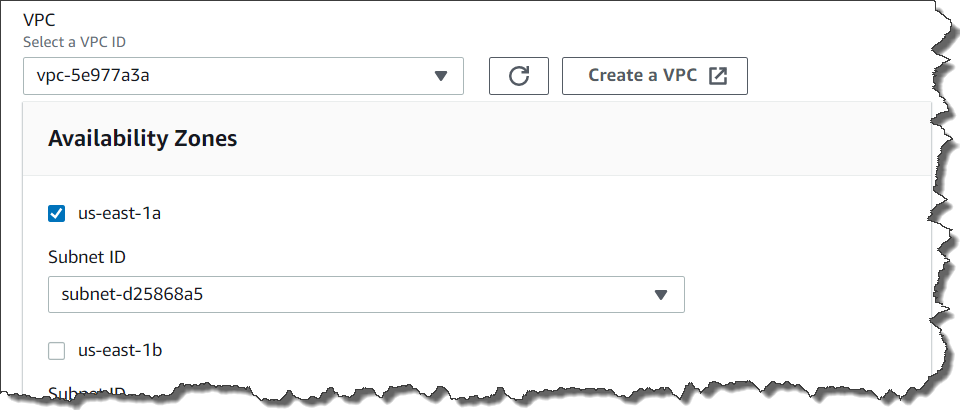Enable the us-east-1b availability zone checkbox
960x410 pixels.
56,351
